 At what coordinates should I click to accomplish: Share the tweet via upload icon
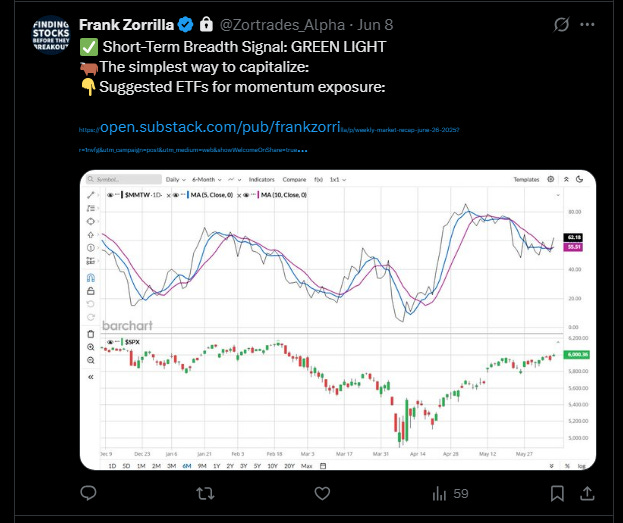click(x=587, y=493)
